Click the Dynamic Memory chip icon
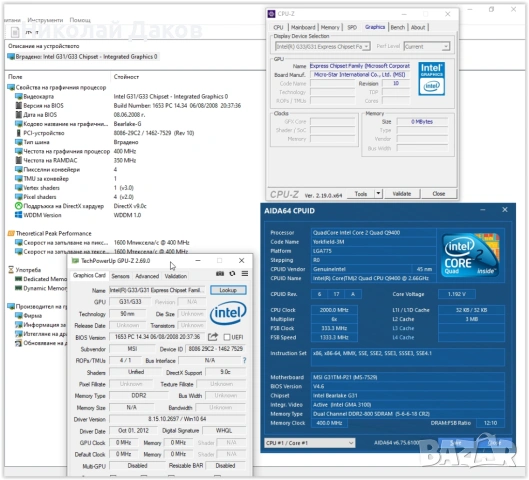The height and width of the screenshot is (480, 529). click(19, 288)
